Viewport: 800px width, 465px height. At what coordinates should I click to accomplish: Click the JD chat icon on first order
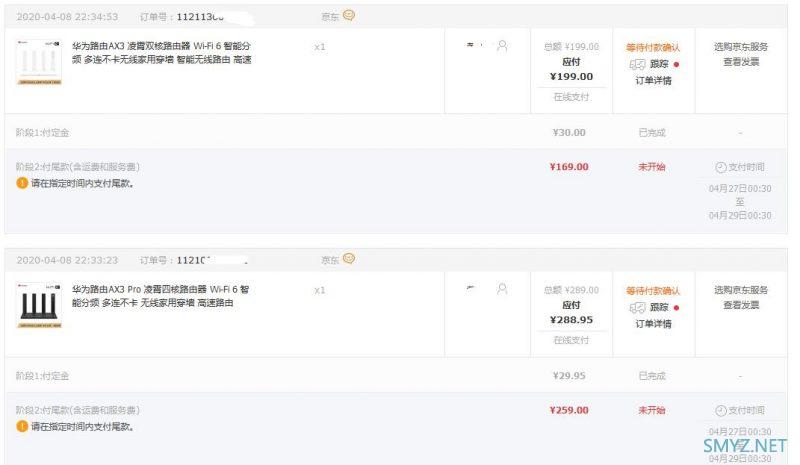349,16
